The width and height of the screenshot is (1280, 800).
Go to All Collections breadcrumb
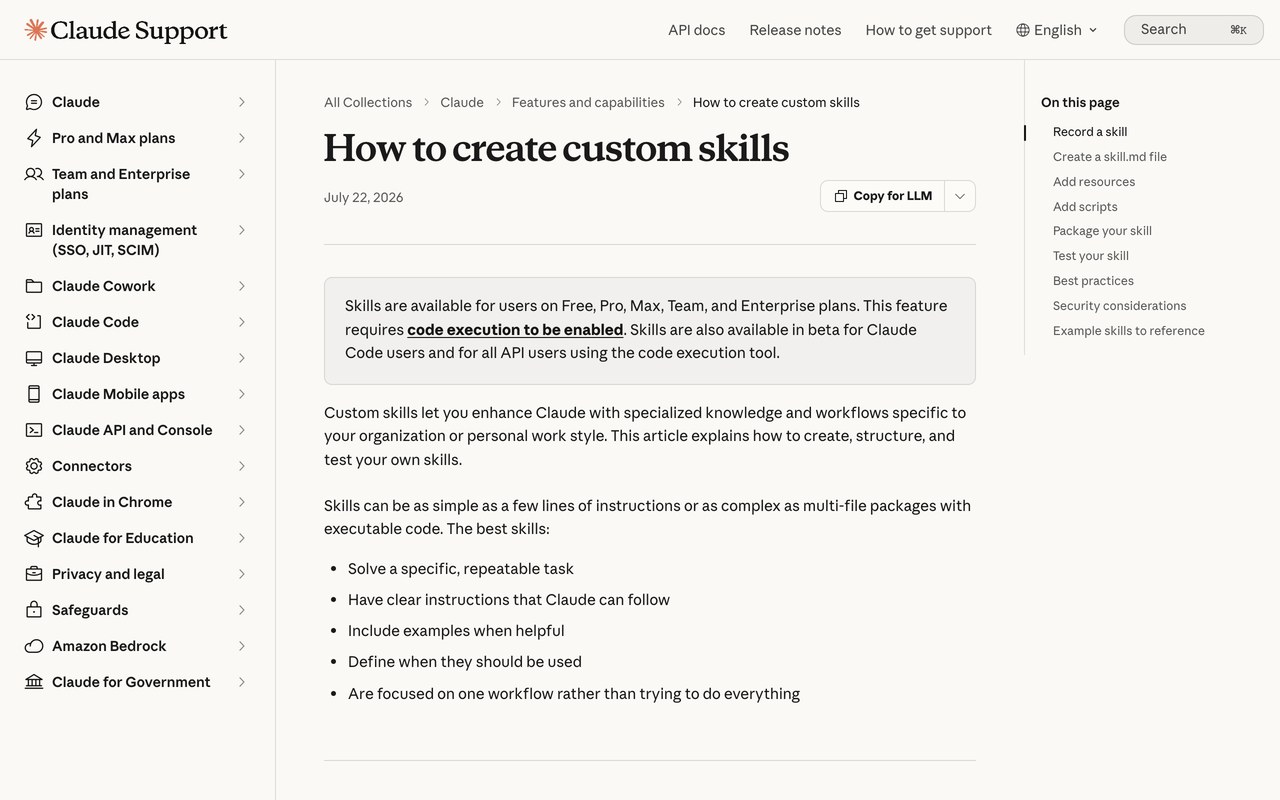[x=368, y=102]
